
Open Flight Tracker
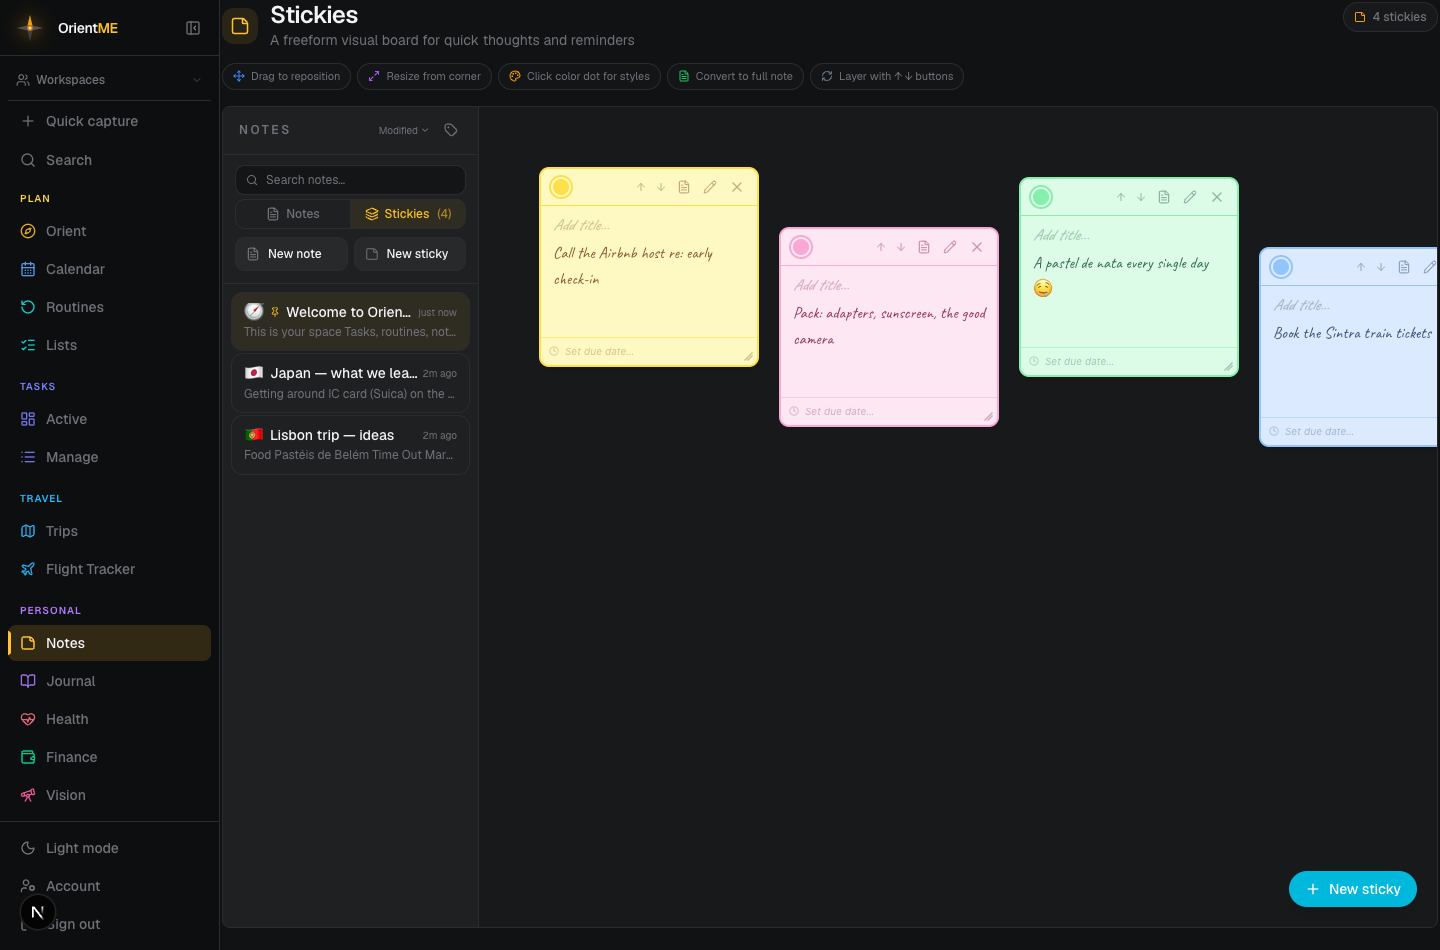pyautogui.click(x=109, y=569)
